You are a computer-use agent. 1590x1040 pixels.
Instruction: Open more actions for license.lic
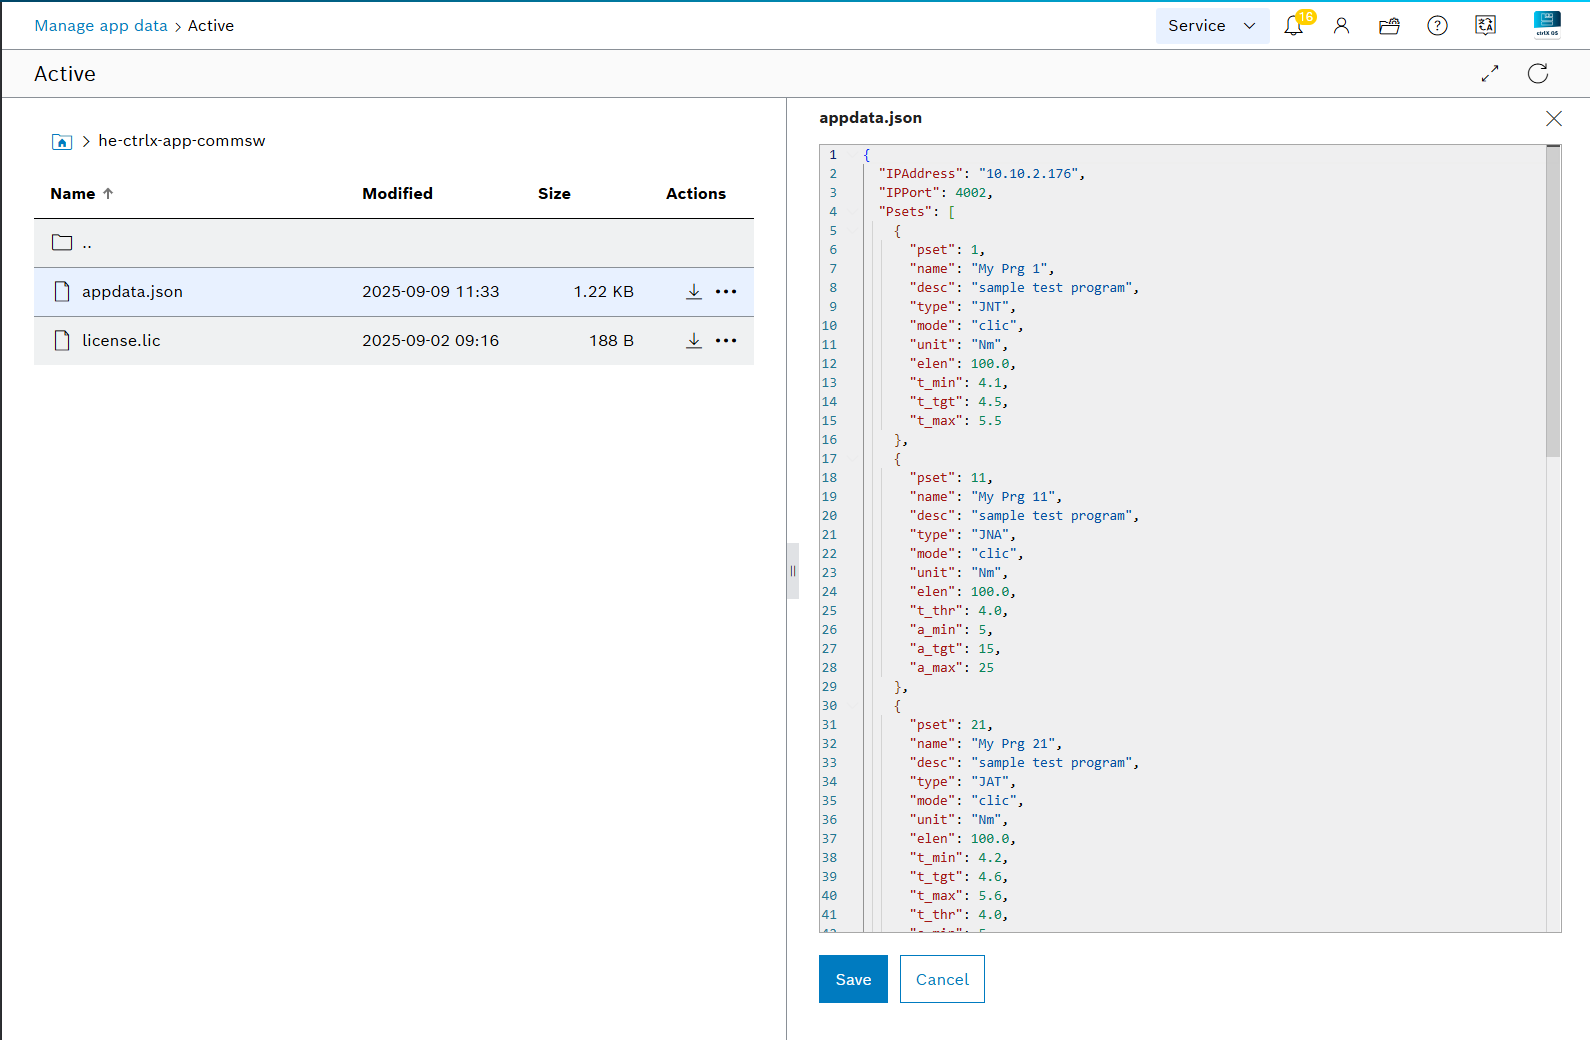coord(726,341)
